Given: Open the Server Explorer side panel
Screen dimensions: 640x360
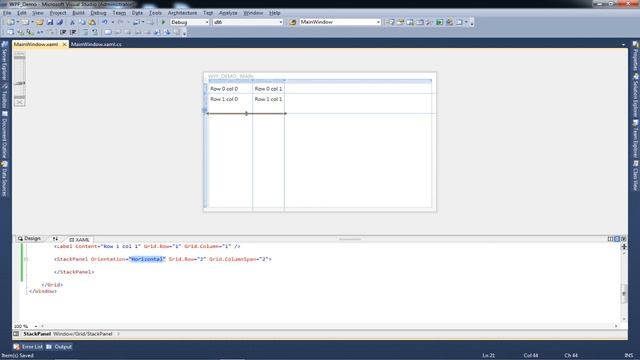Looking at the screenshot, I should (x=4, y=61).
